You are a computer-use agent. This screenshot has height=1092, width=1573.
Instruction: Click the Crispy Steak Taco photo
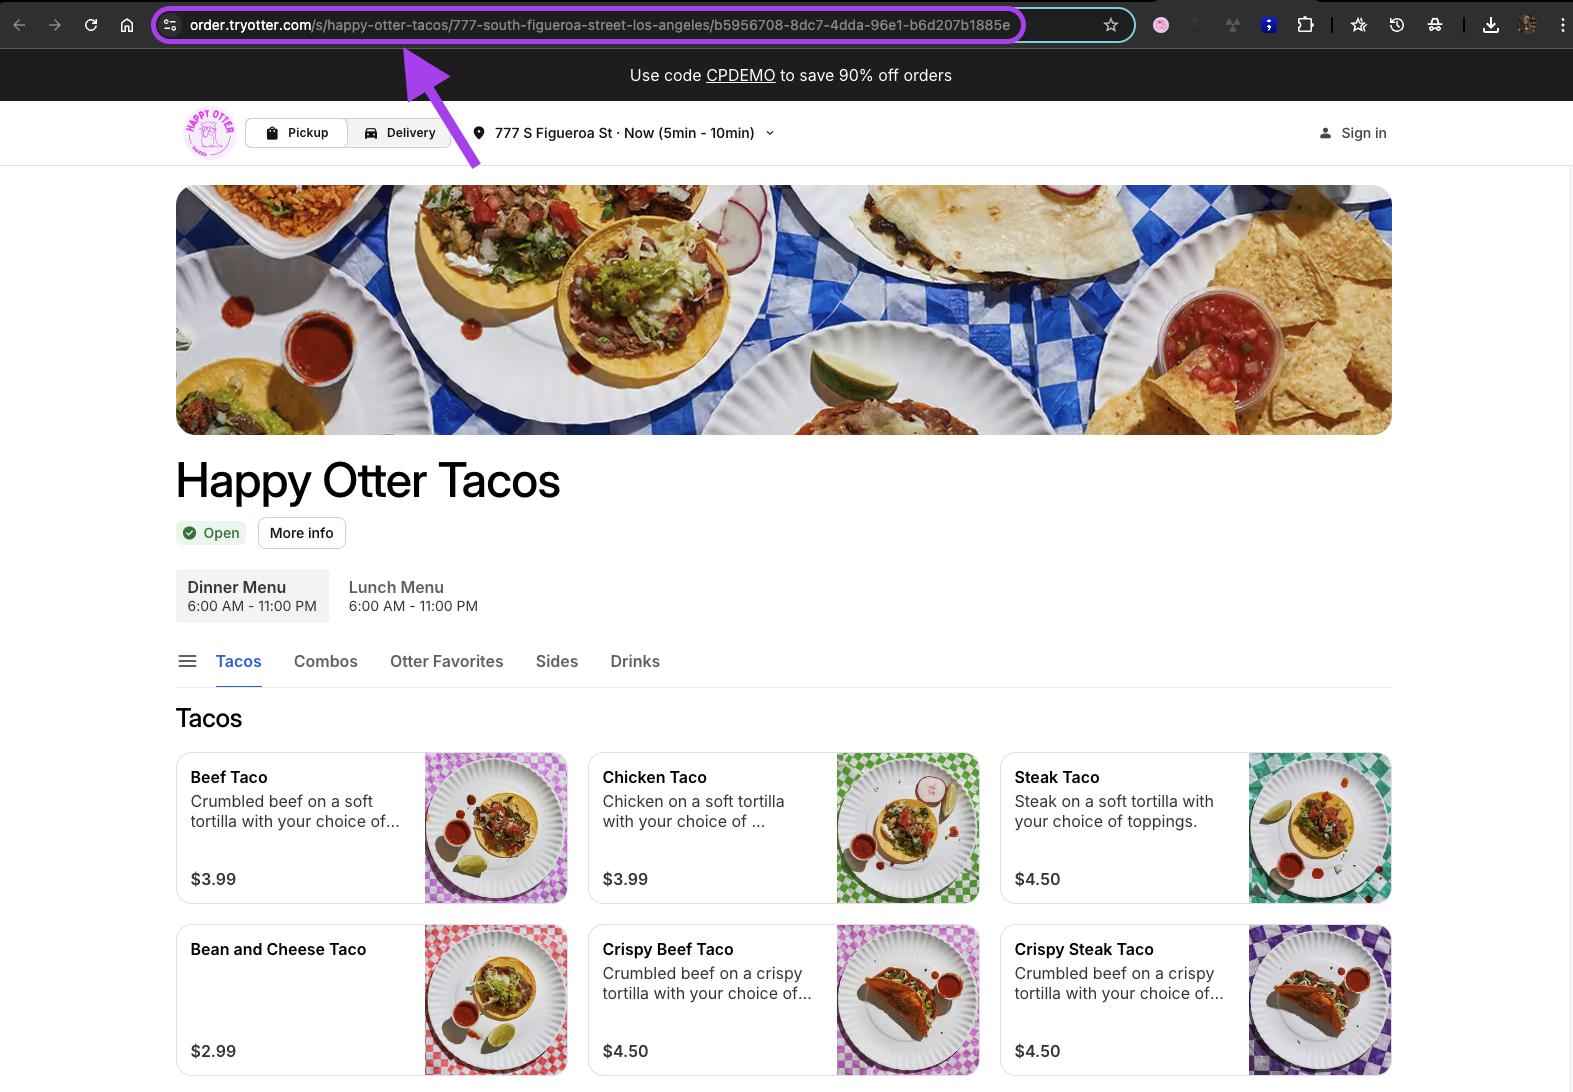coord(1320,1000)
